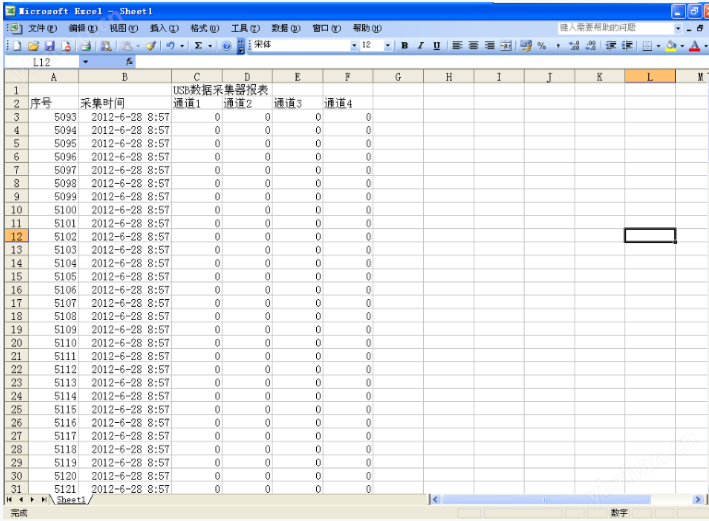This screenshot has height=521, width=709.
Task: Apply Borders to selected cell
Action: (x=648, y=46)
